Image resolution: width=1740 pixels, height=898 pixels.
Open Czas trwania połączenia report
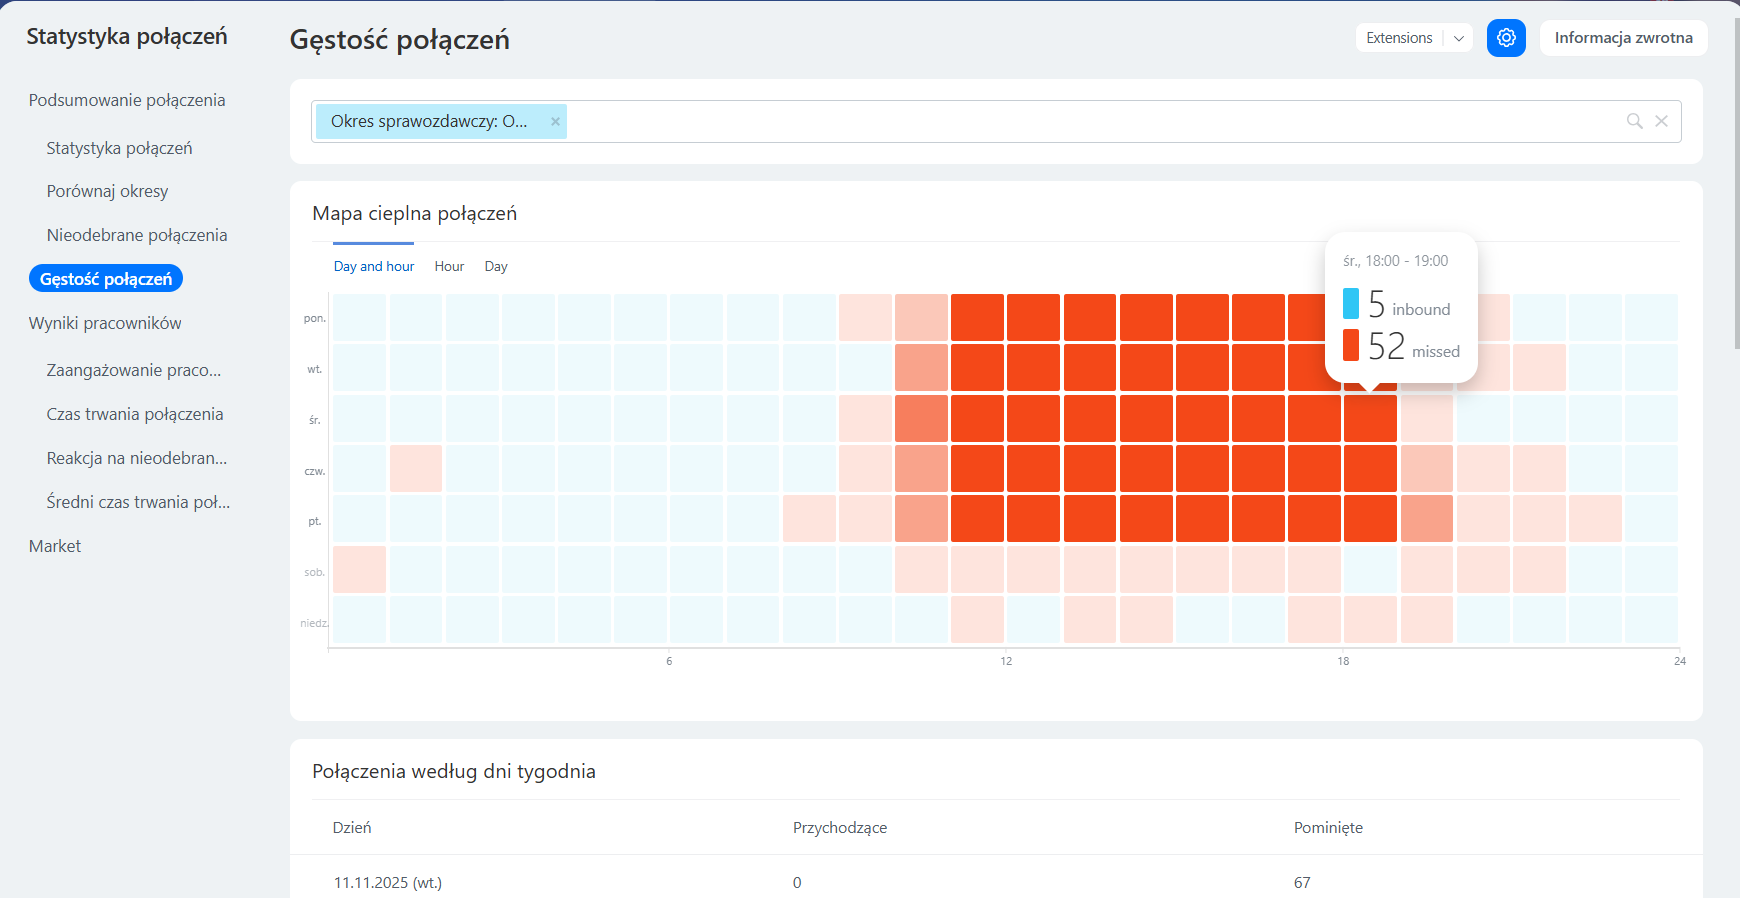coord(135,414)
